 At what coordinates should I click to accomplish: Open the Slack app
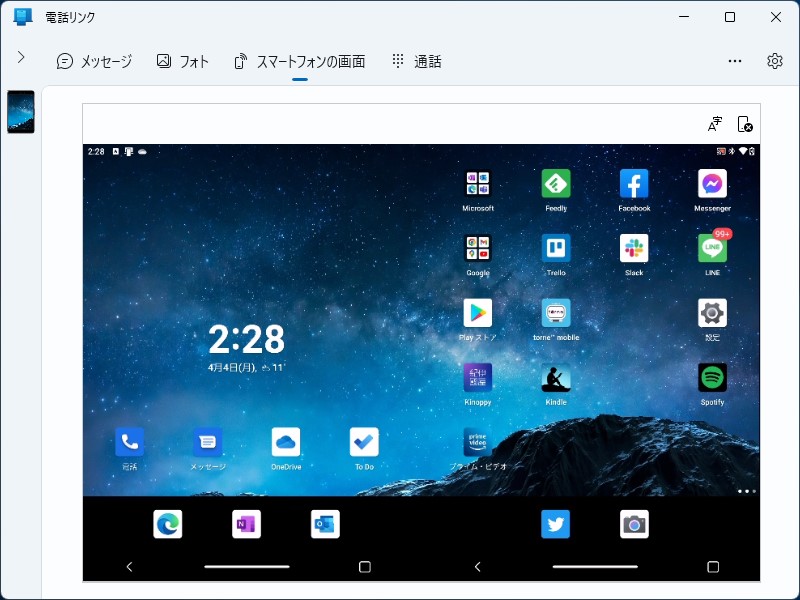coord(633,249)
